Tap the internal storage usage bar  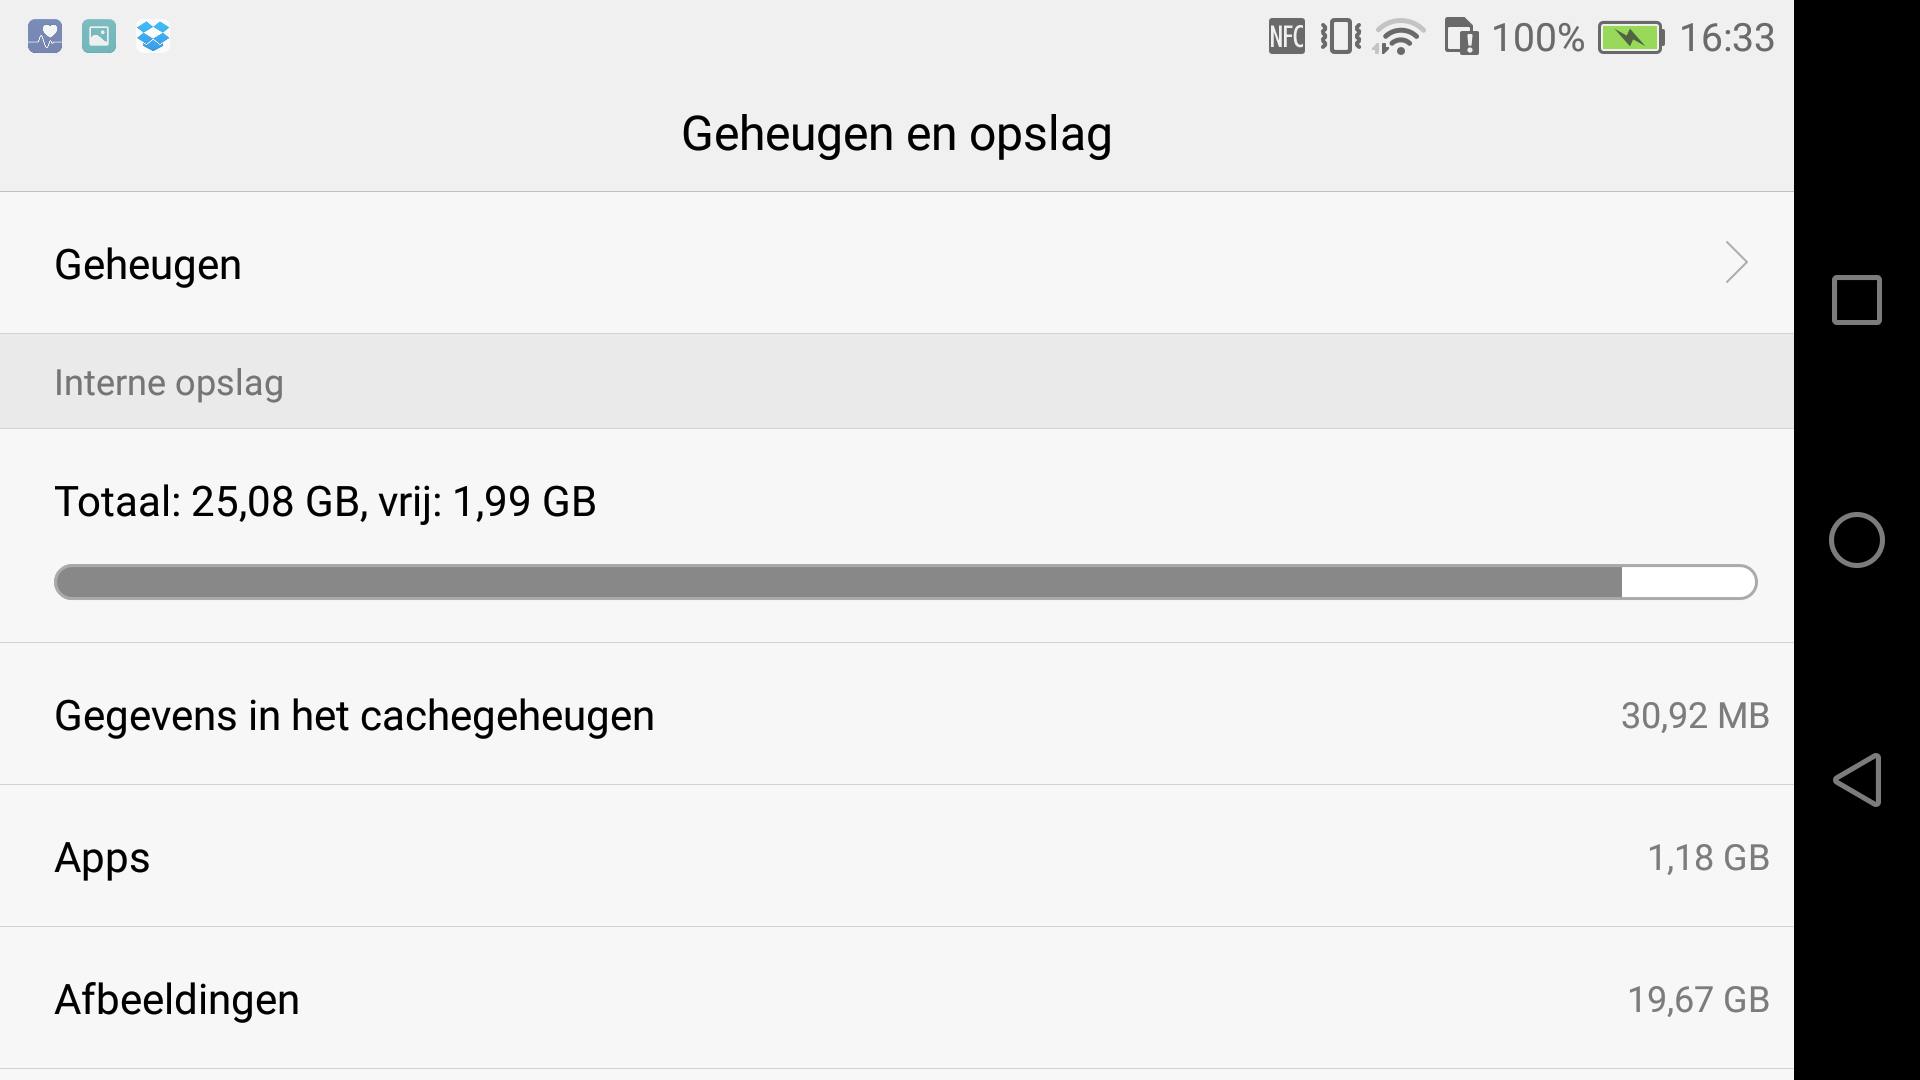(x=905, y=582)
